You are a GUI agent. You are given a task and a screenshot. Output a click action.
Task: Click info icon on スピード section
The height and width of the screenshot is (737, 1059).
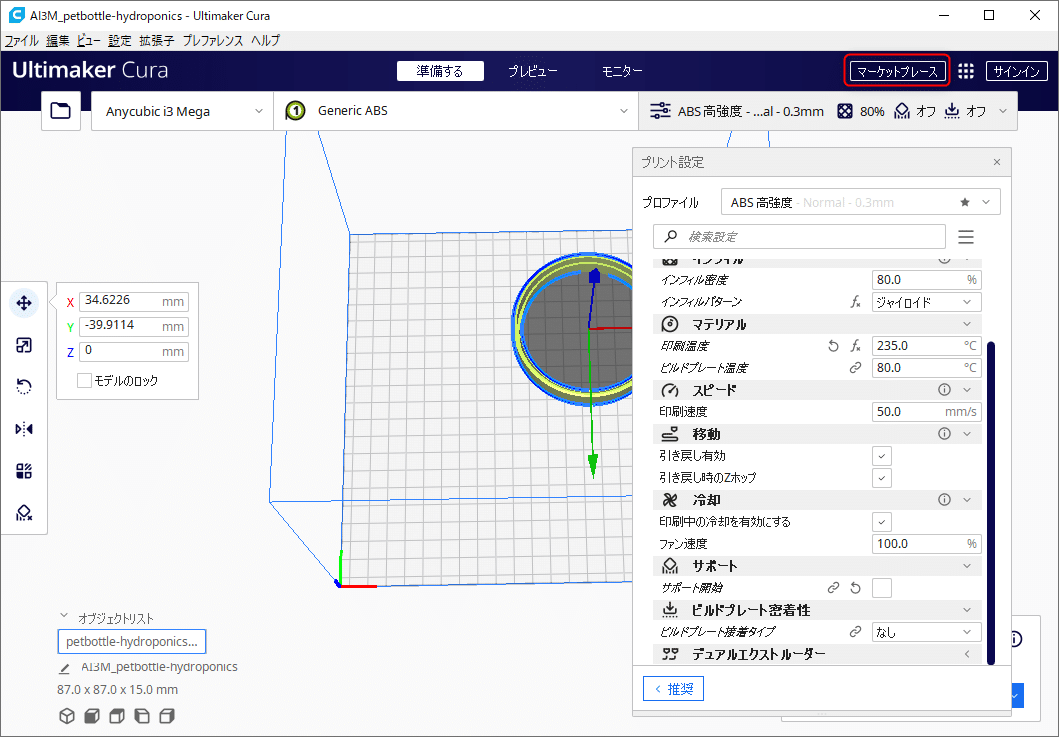(944, 390)
